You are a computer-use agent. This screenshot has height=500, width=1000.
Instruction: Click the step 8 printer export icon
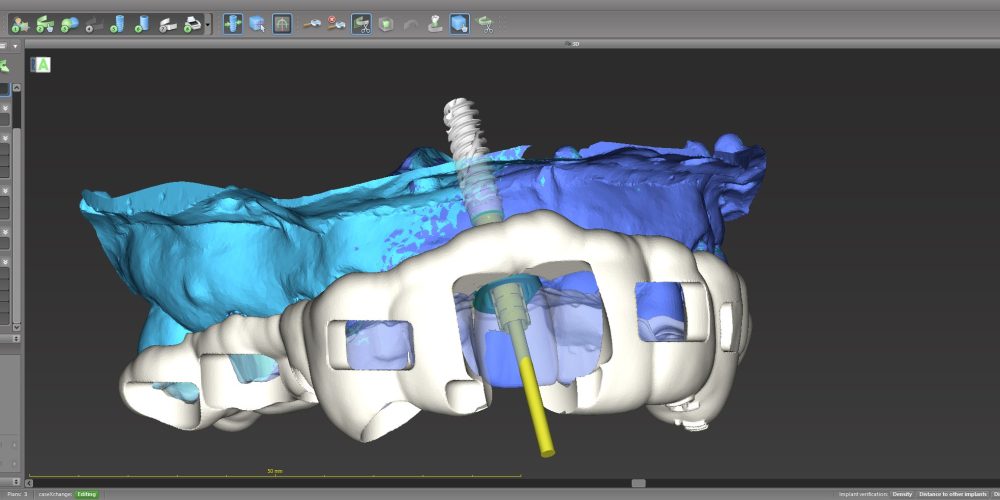(x=193, y=23)
